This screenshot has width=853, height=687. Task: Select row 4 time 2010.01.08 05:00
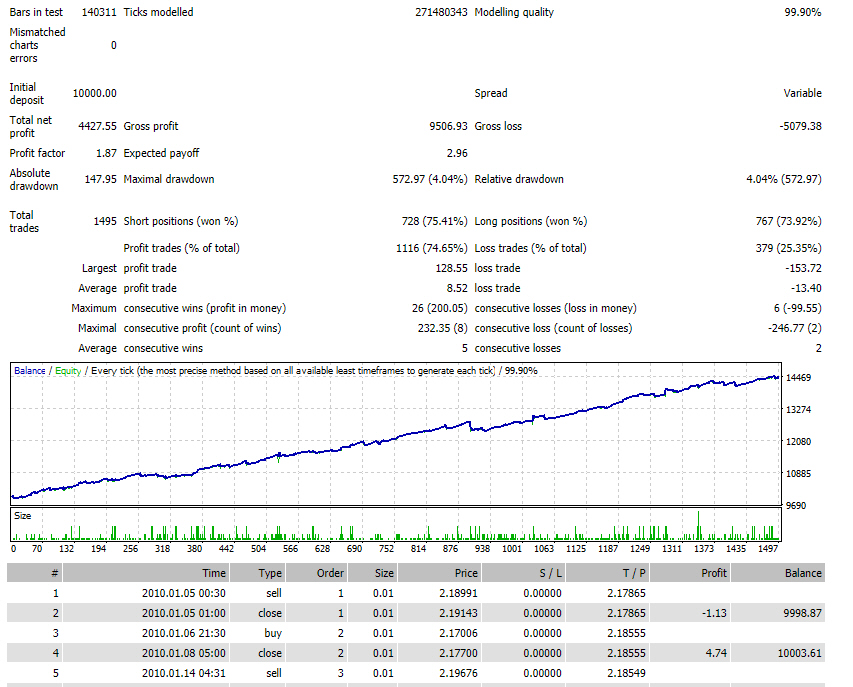click(x=184, y=653)
